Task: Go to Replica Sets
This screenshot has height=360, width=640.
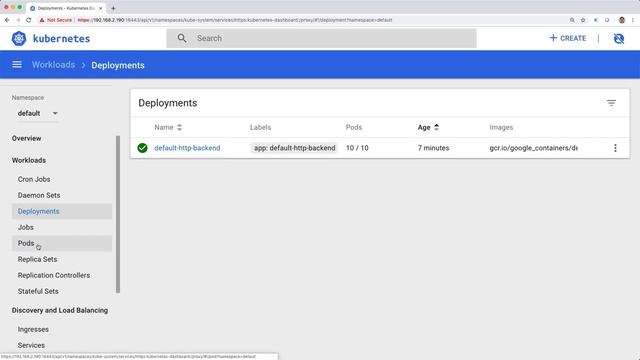Action: 37,259
